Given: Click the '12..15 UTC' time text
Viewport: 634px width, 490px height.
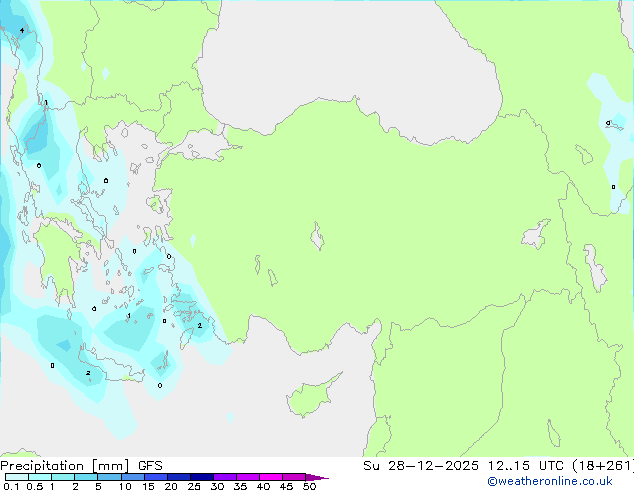Looking at the screenshot, I should tap(526, 466).
